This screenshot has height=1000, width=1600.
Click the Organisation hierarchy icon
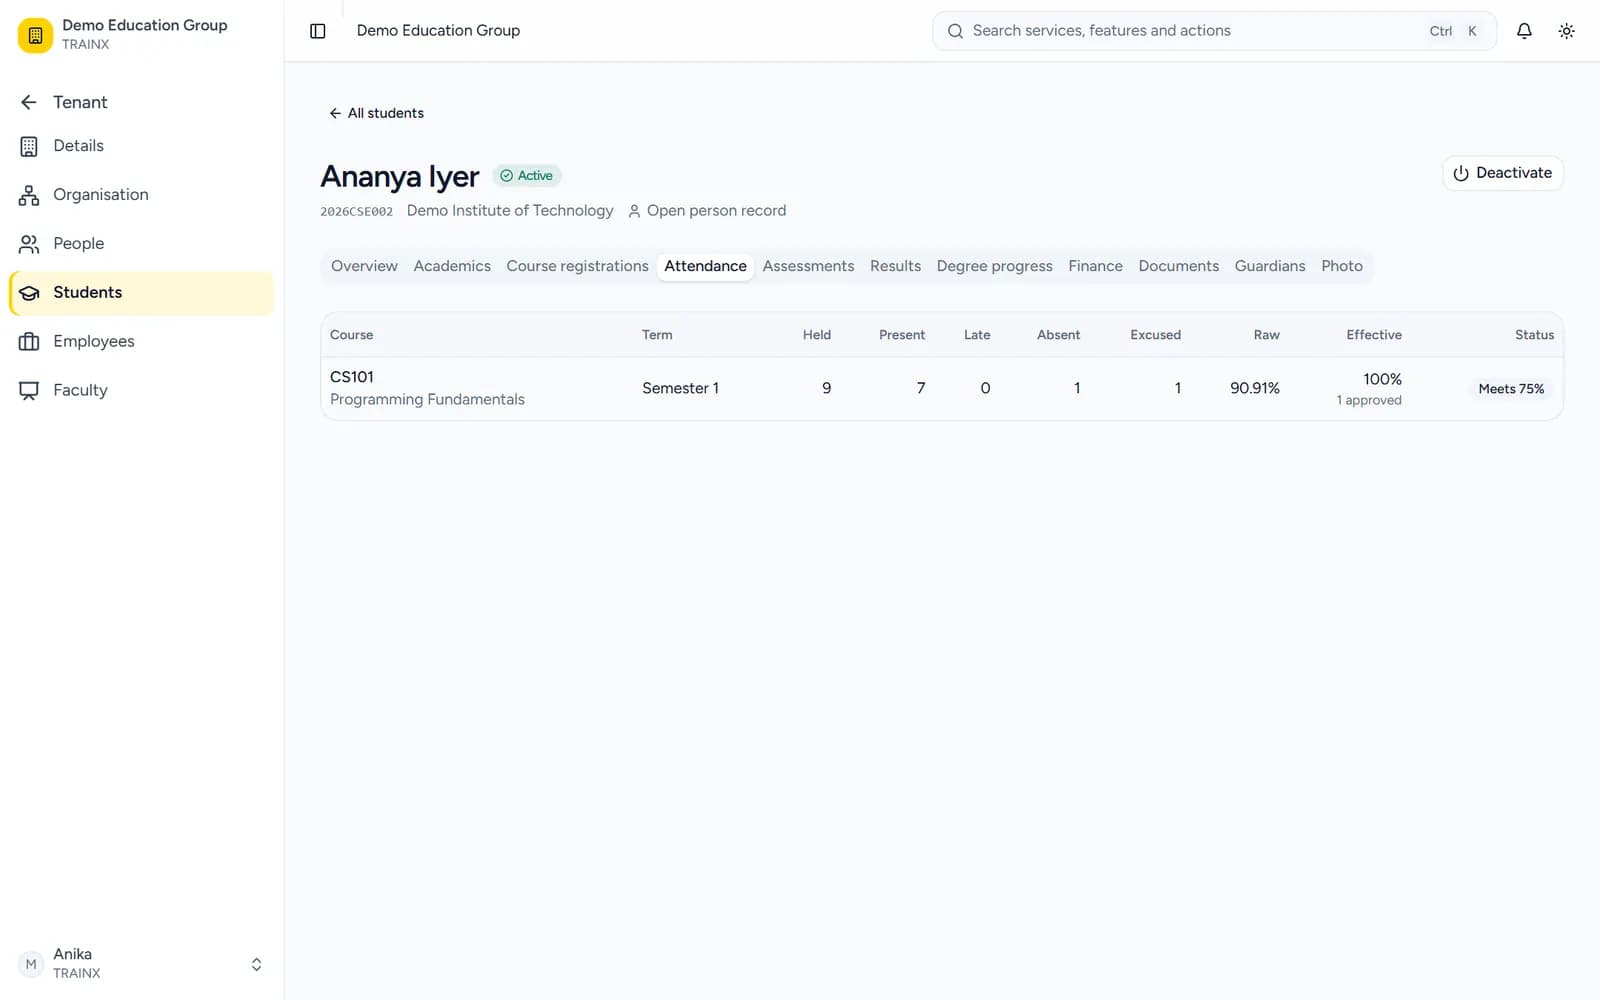(29, 195)
